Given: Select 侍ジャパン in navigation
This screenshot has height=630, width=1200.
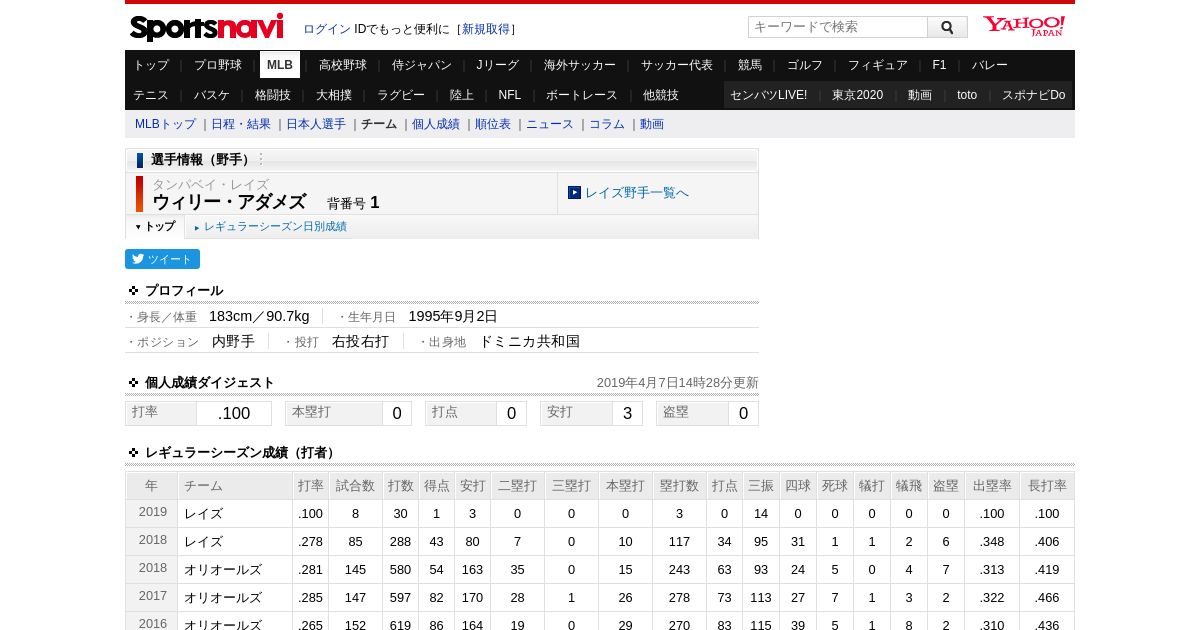Looking at the screenshot, I should coord(422,65).
